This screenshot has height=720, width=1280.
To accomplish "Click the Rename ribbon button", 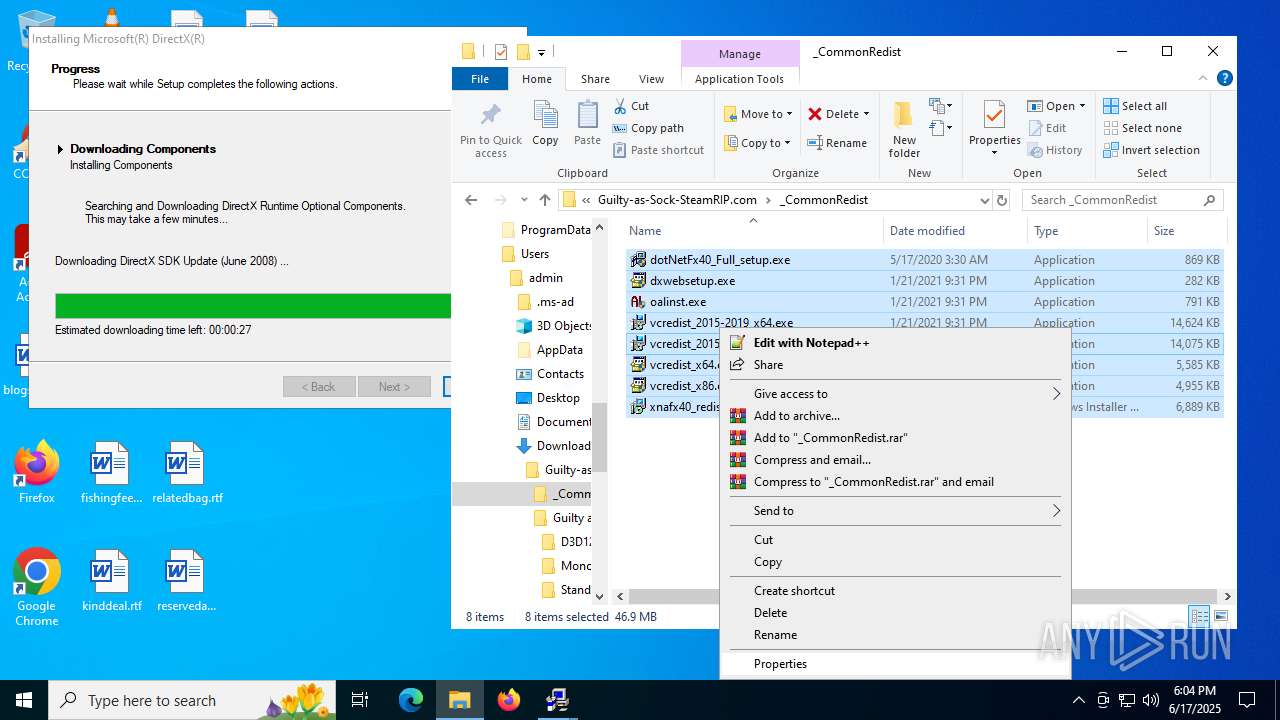I will 837,143.
